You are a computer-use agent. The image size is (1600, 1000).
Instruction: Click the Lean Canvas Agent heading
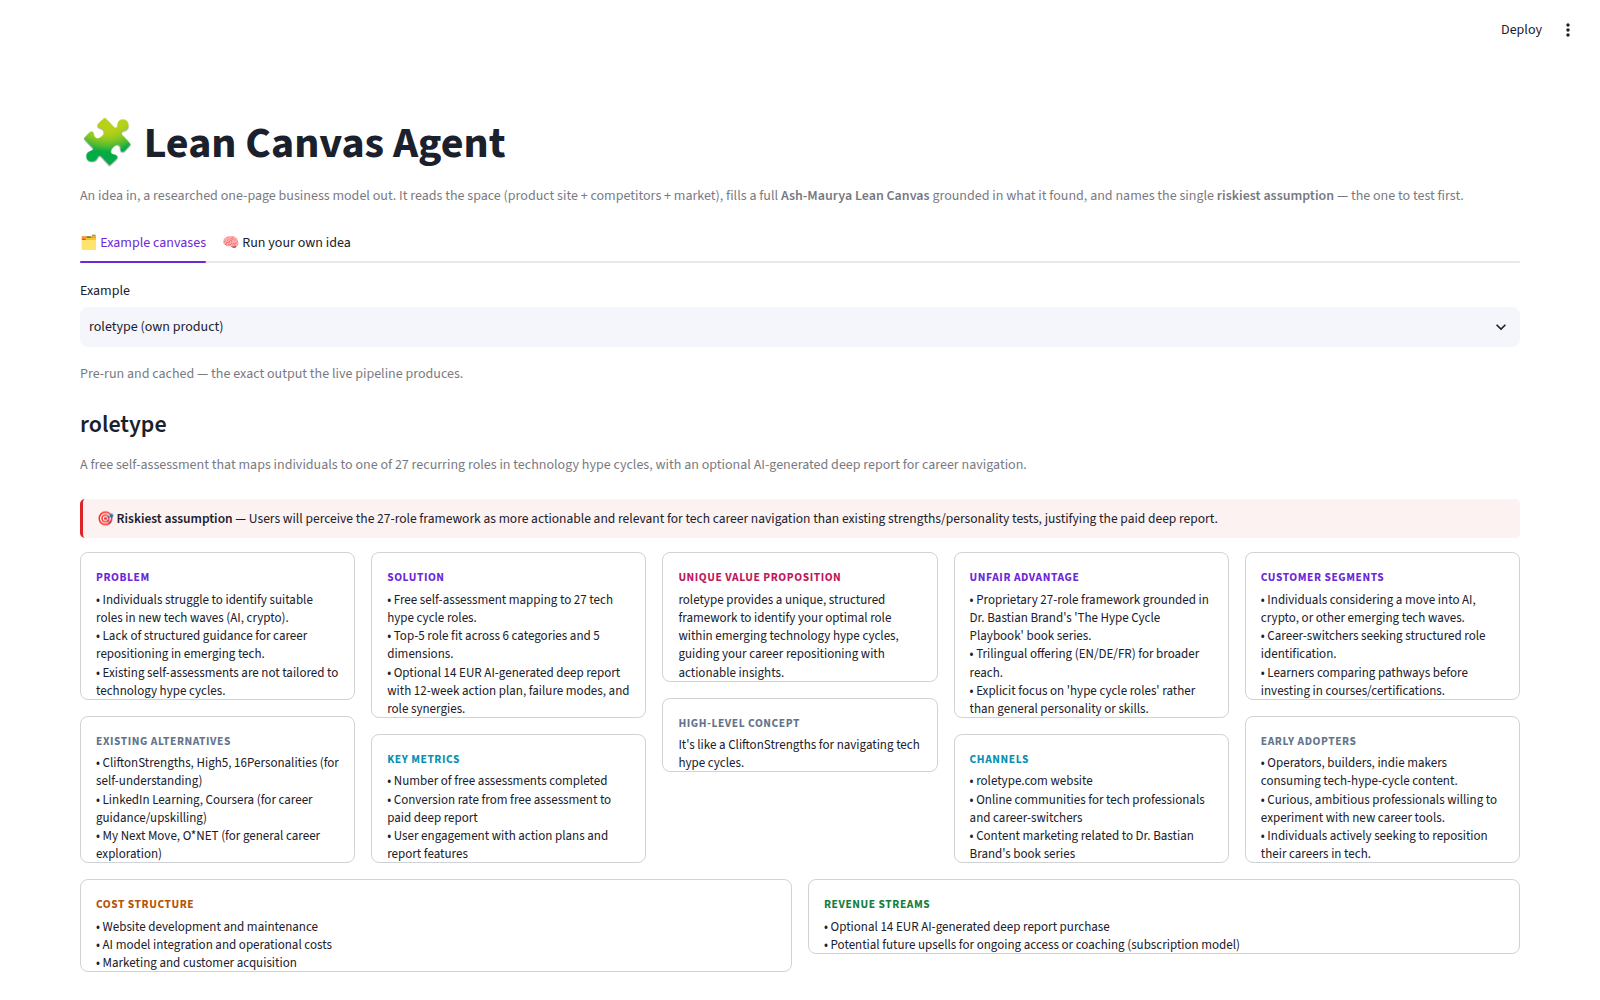pyautogui.click(x=325, y=143)
